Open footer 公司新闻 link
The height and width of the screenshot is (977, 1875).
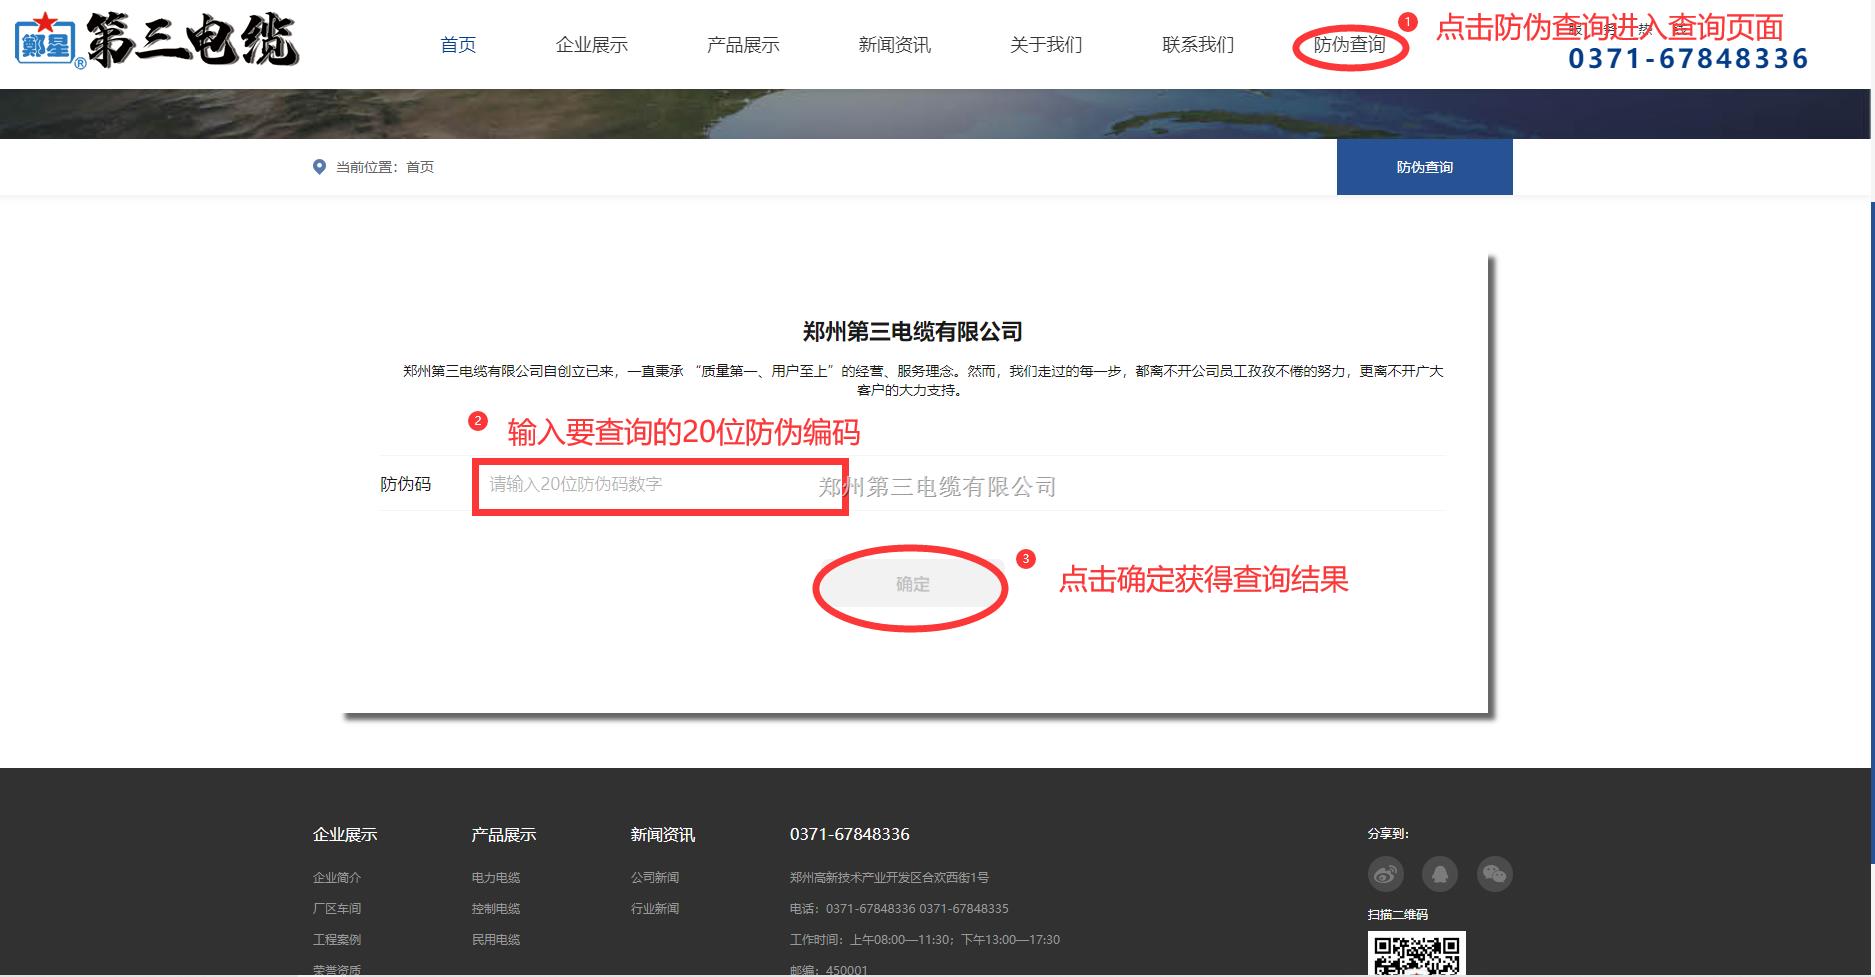(655, 877)
